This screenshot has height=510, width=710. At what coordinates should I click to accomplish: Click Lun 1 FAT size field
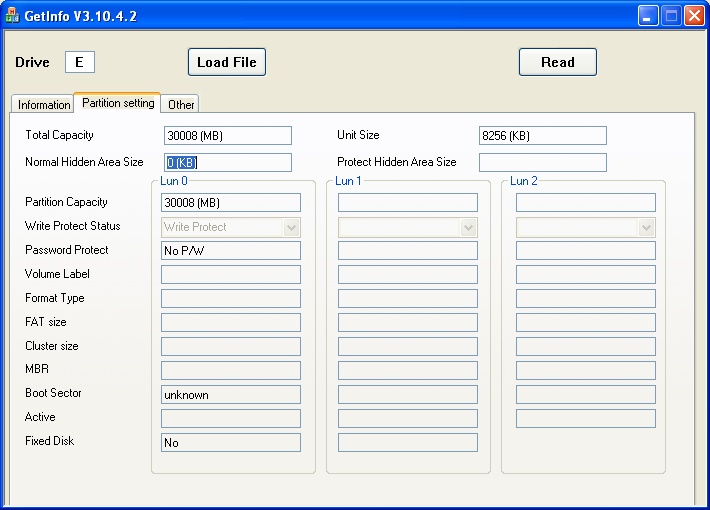[x=408, y=322]
